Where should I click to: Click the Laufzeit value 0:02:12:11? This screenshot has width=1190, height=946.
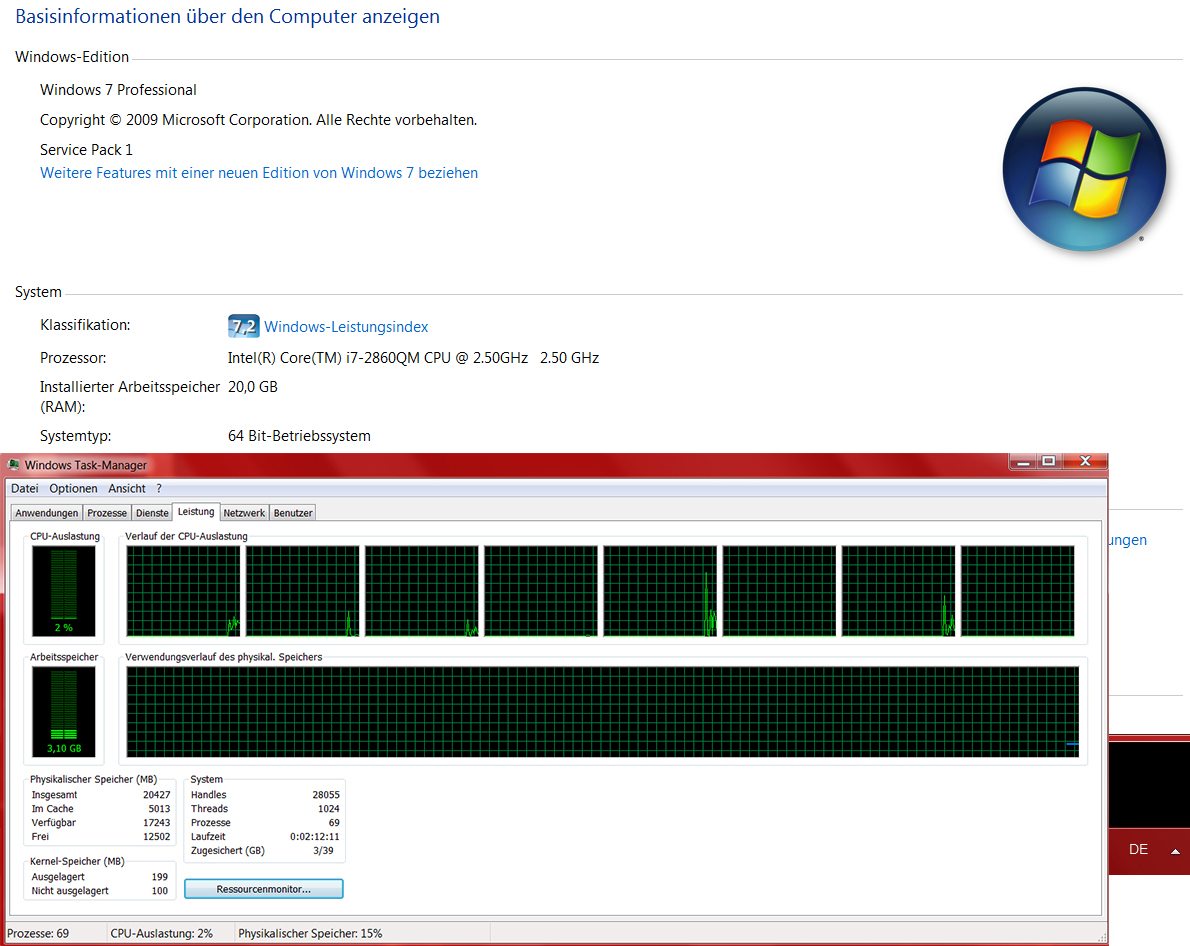click(315, 837)
